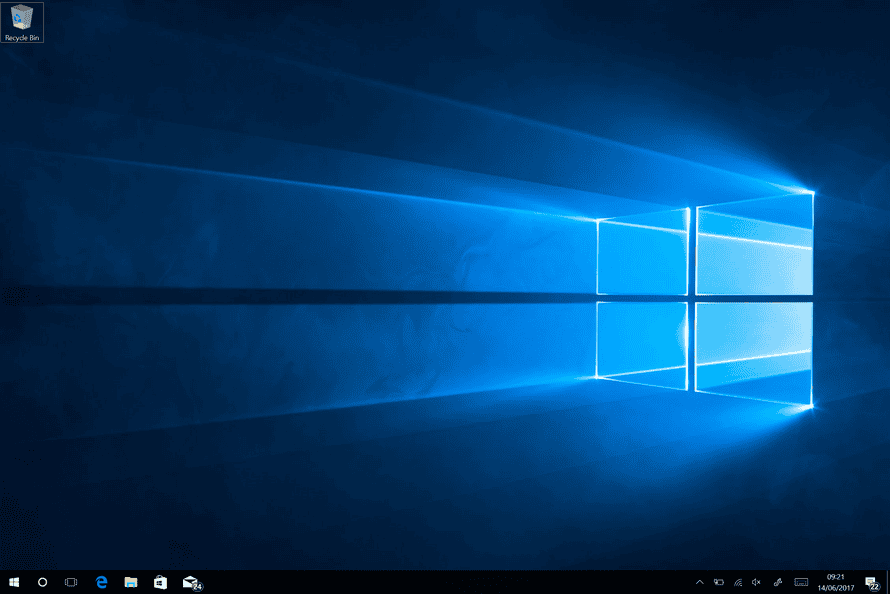Click the battery status icon

[718, 581]
